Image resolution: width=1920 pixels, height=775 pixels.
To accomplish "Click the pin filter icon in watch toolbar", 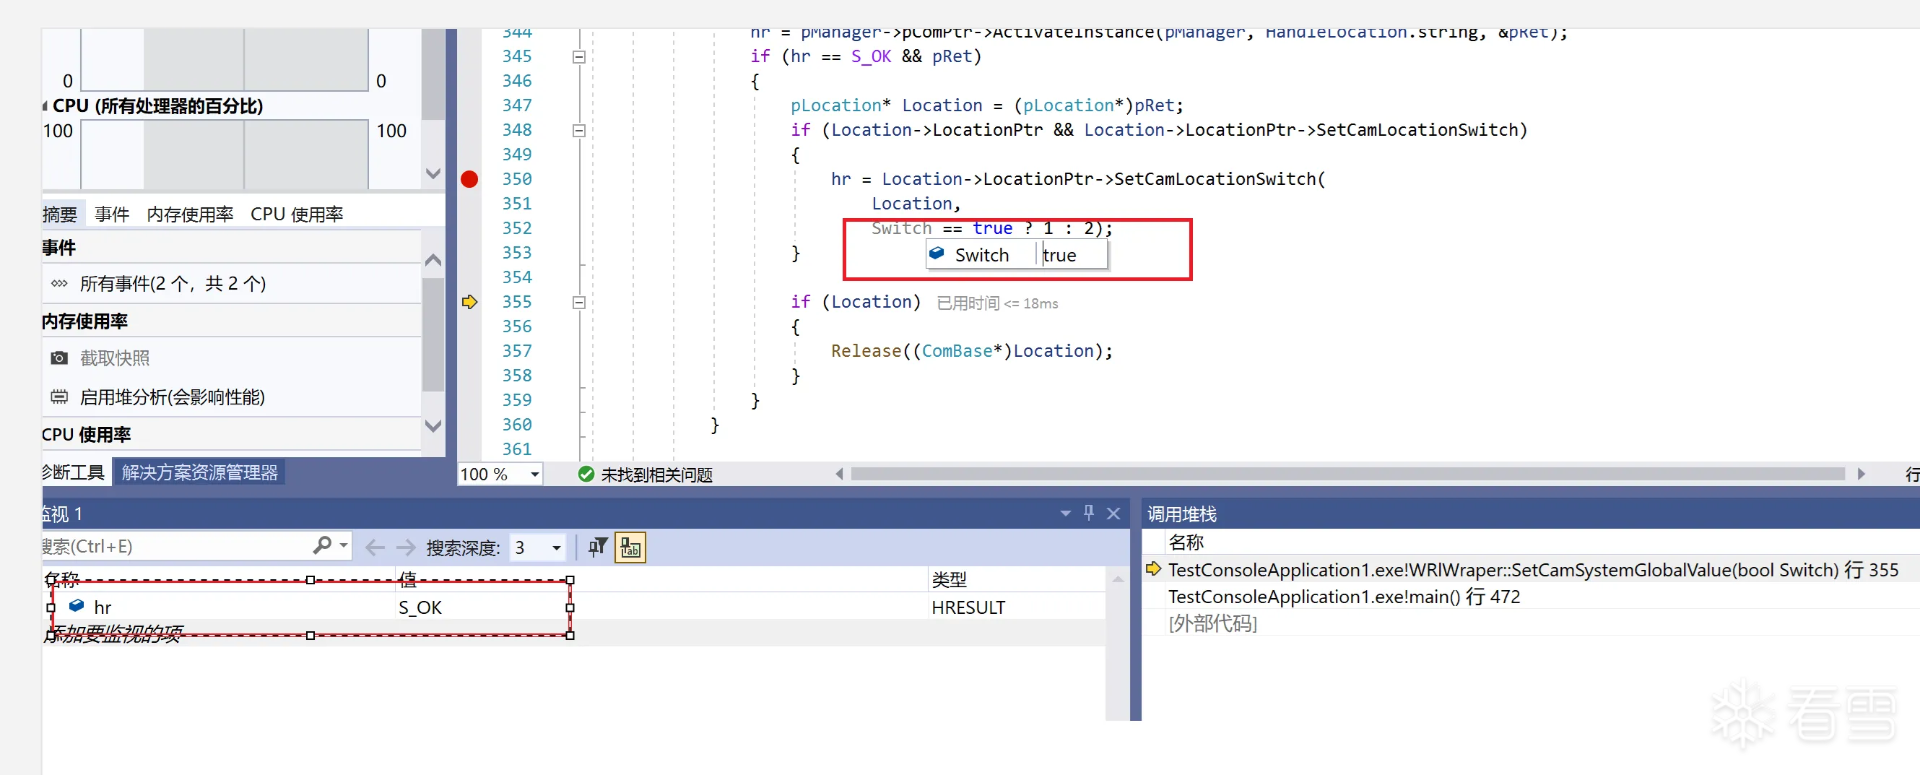I will pos(598,547).
